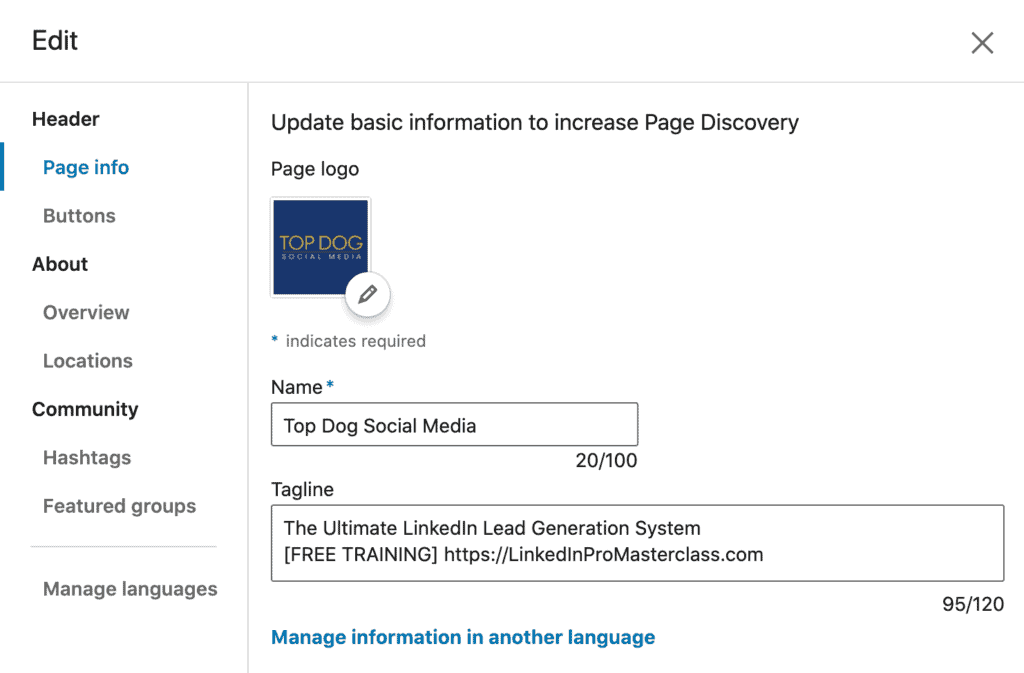Click the Header sidebar heading

click(x=65, y=119)
